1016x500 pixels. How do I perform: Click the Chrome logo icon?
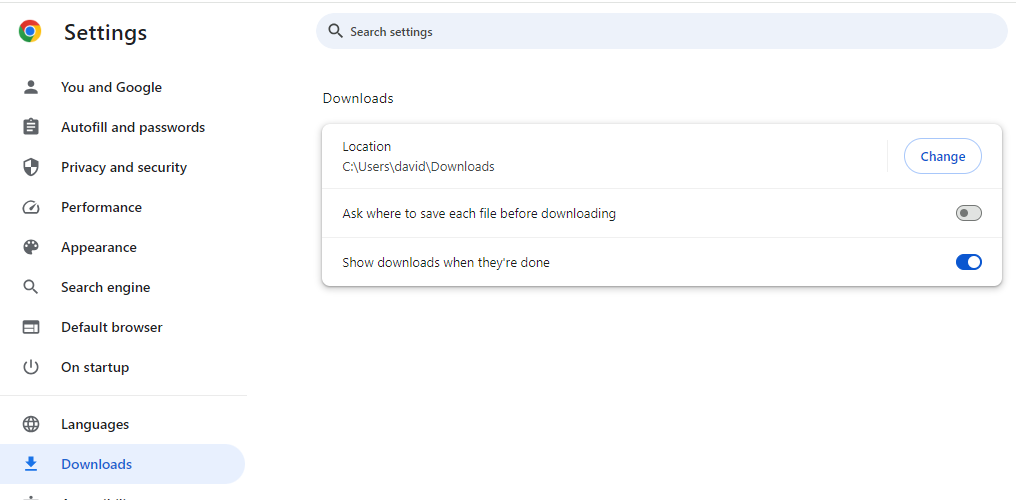click(x=30, y=31)
